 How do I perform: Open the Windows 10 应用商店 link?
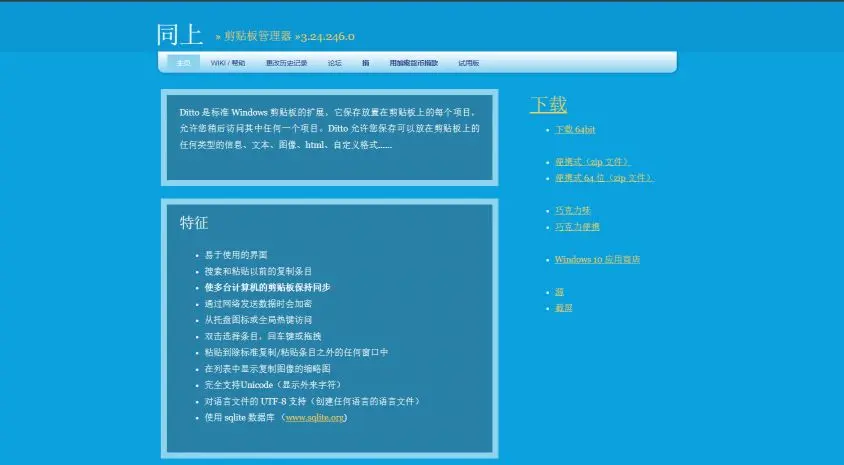point(597,259)
